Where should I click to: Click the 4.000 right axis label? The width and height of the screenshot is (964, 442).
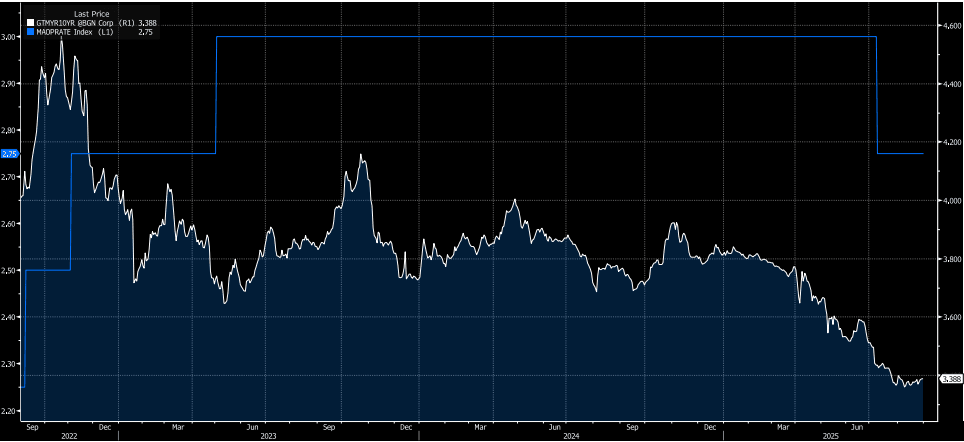[951, 201]
